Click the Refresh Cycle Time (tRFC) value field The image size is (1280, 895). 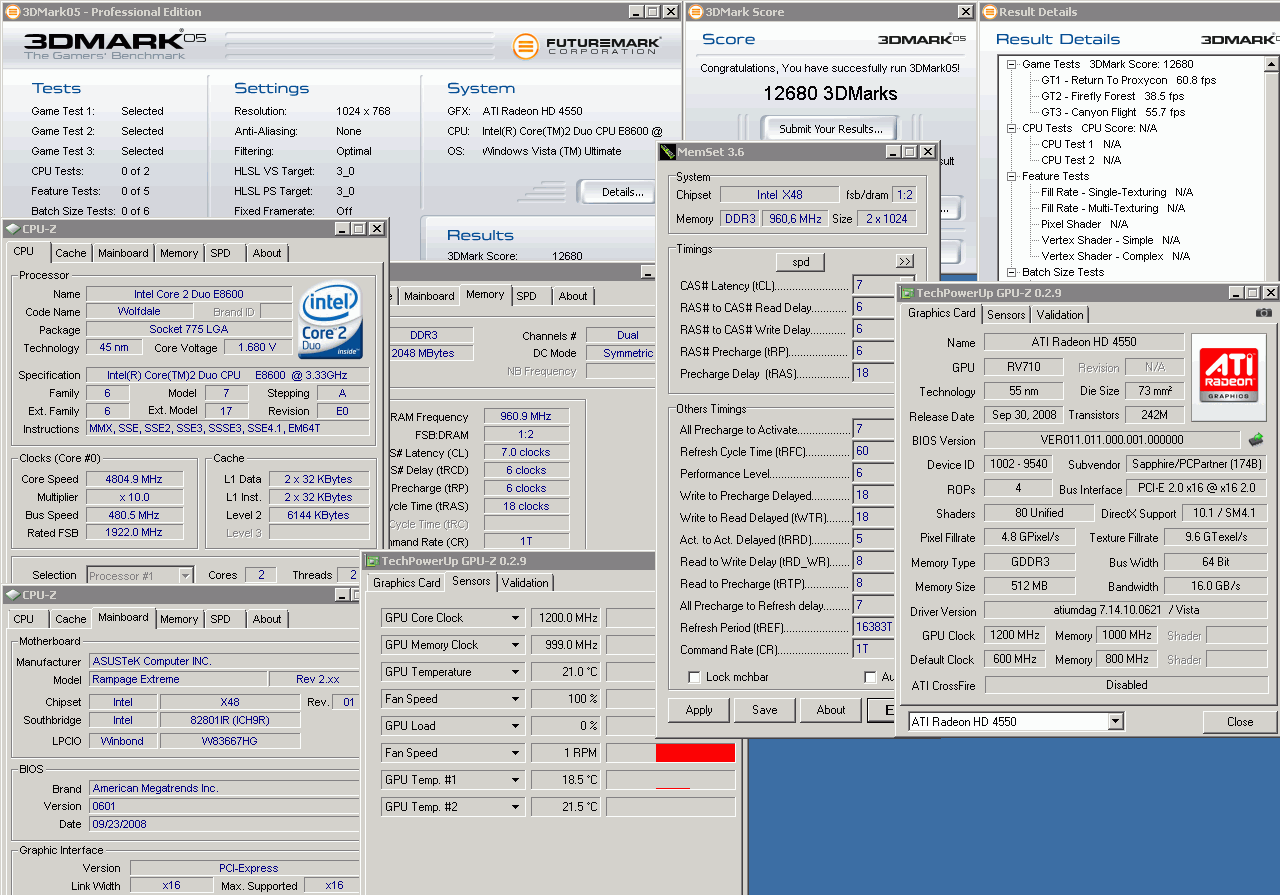pyautogui.click(x=872, y=452)
